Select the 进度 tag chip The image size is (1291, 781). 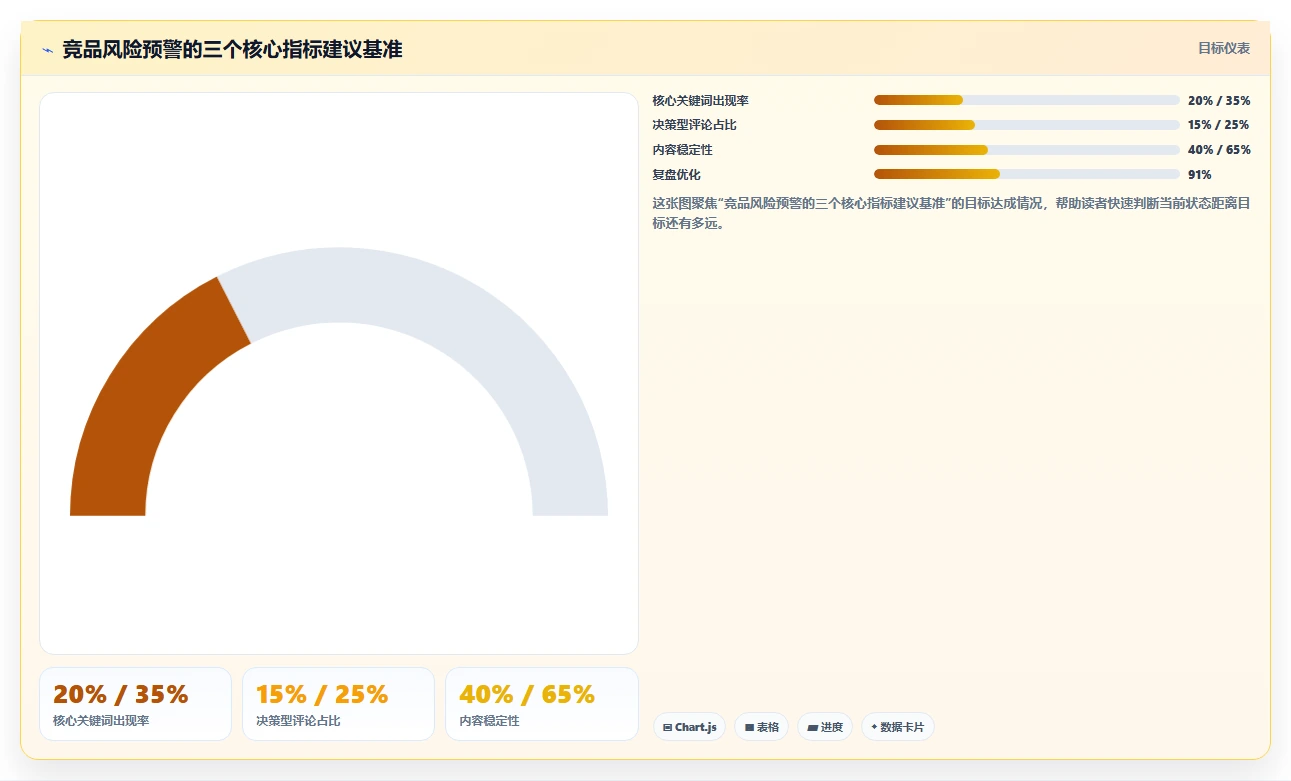(825, 727)
